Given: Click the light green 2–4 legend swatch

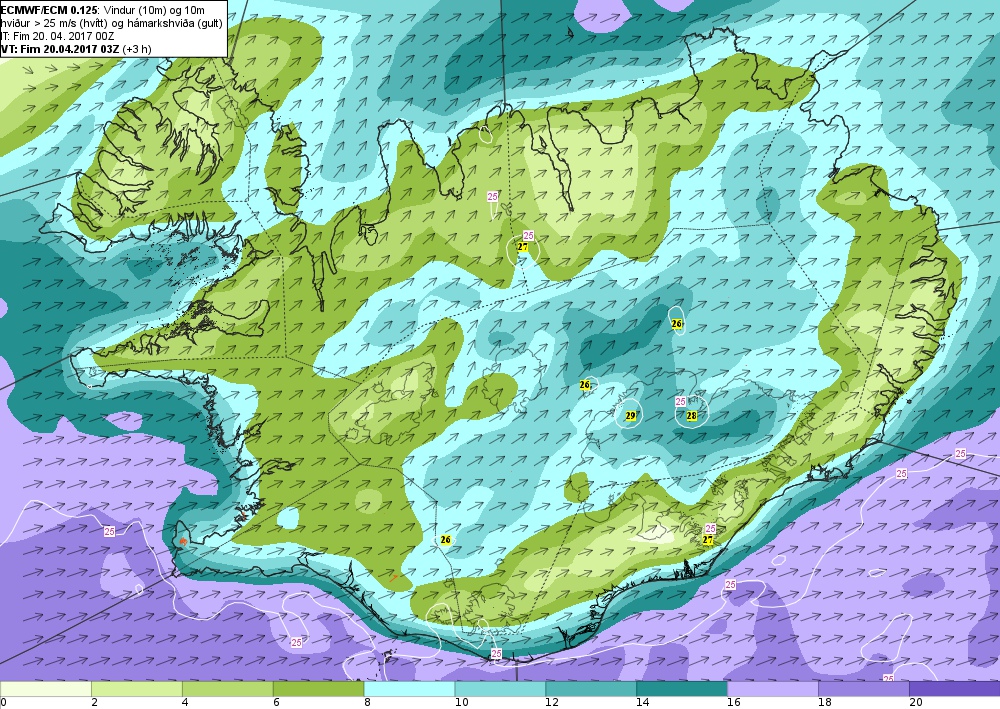Looking at the screenshot, I should 137,689.
